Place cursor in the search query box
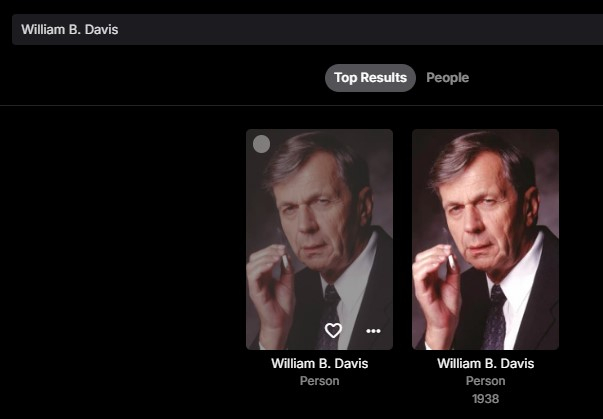 coord(300,29)
